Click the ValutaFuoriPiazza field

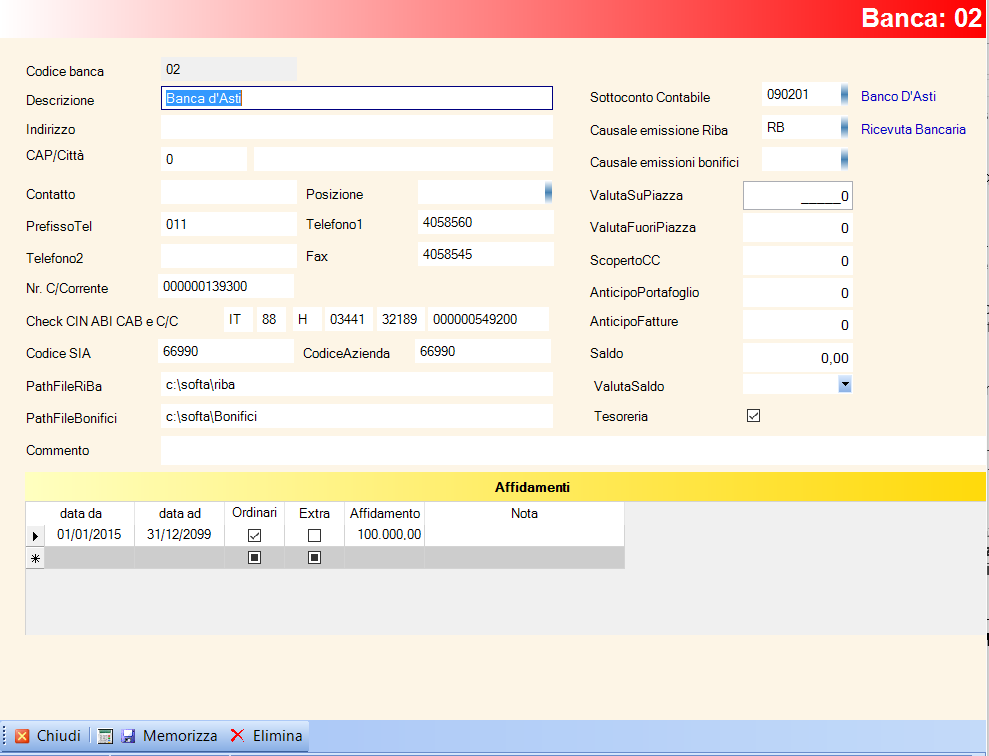coord(798,228)
